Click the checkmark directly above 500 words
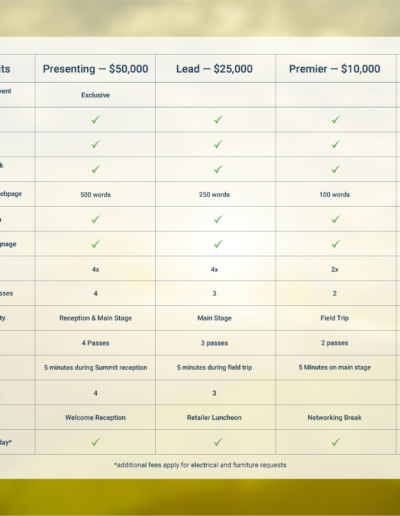The width and height of the screenshot is (400, 516). [x=95, y=169]
